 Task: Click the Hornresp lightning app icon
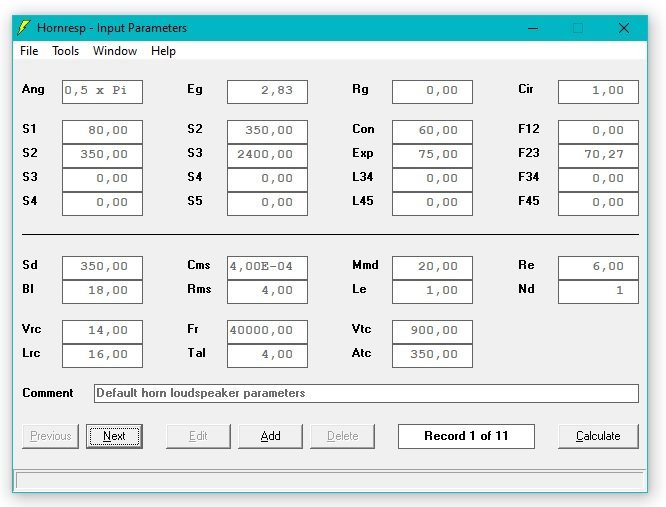tap(24, 28)
